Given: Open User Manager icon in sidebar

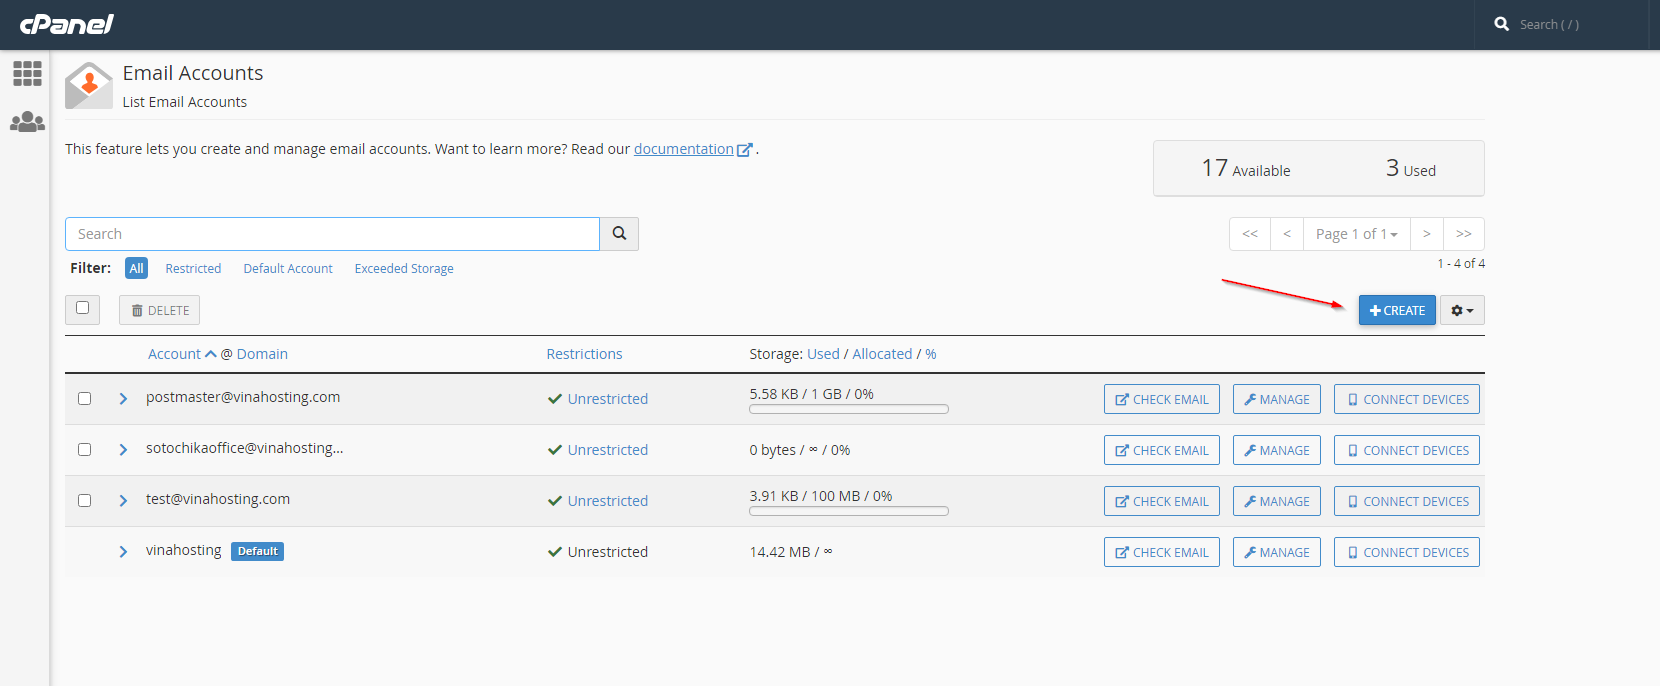Looking at the screenshot, I should (x=27, y=122).
